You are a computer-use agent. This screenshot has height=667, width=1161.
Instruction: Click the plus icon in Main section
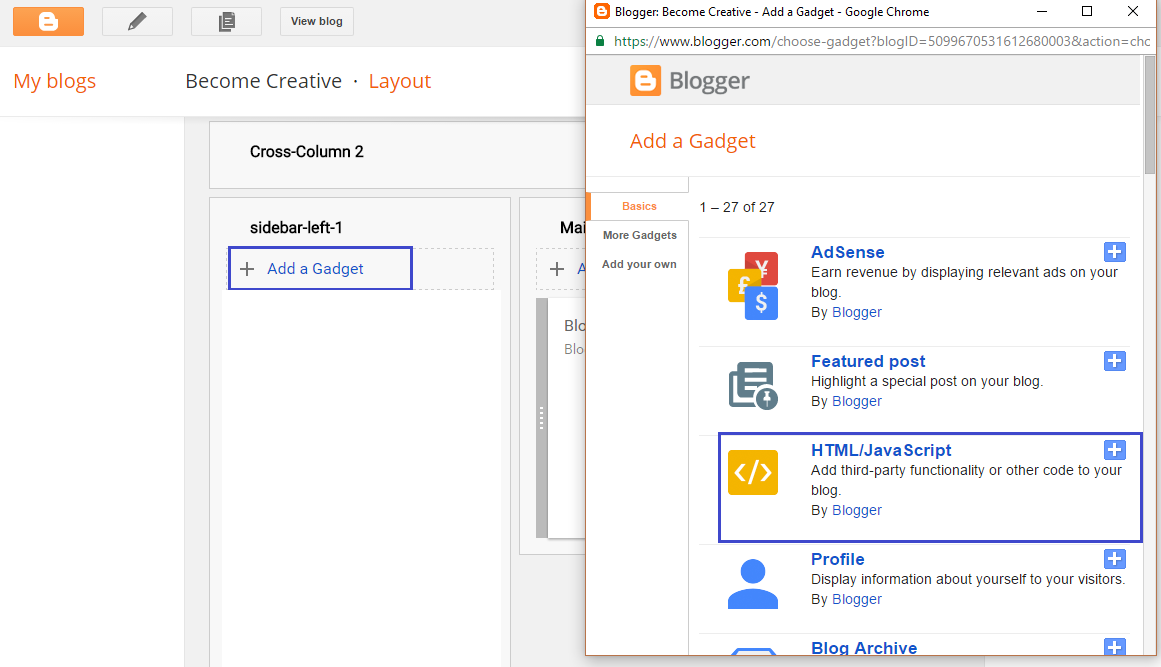pyautogui.click(x=557, y=269)
